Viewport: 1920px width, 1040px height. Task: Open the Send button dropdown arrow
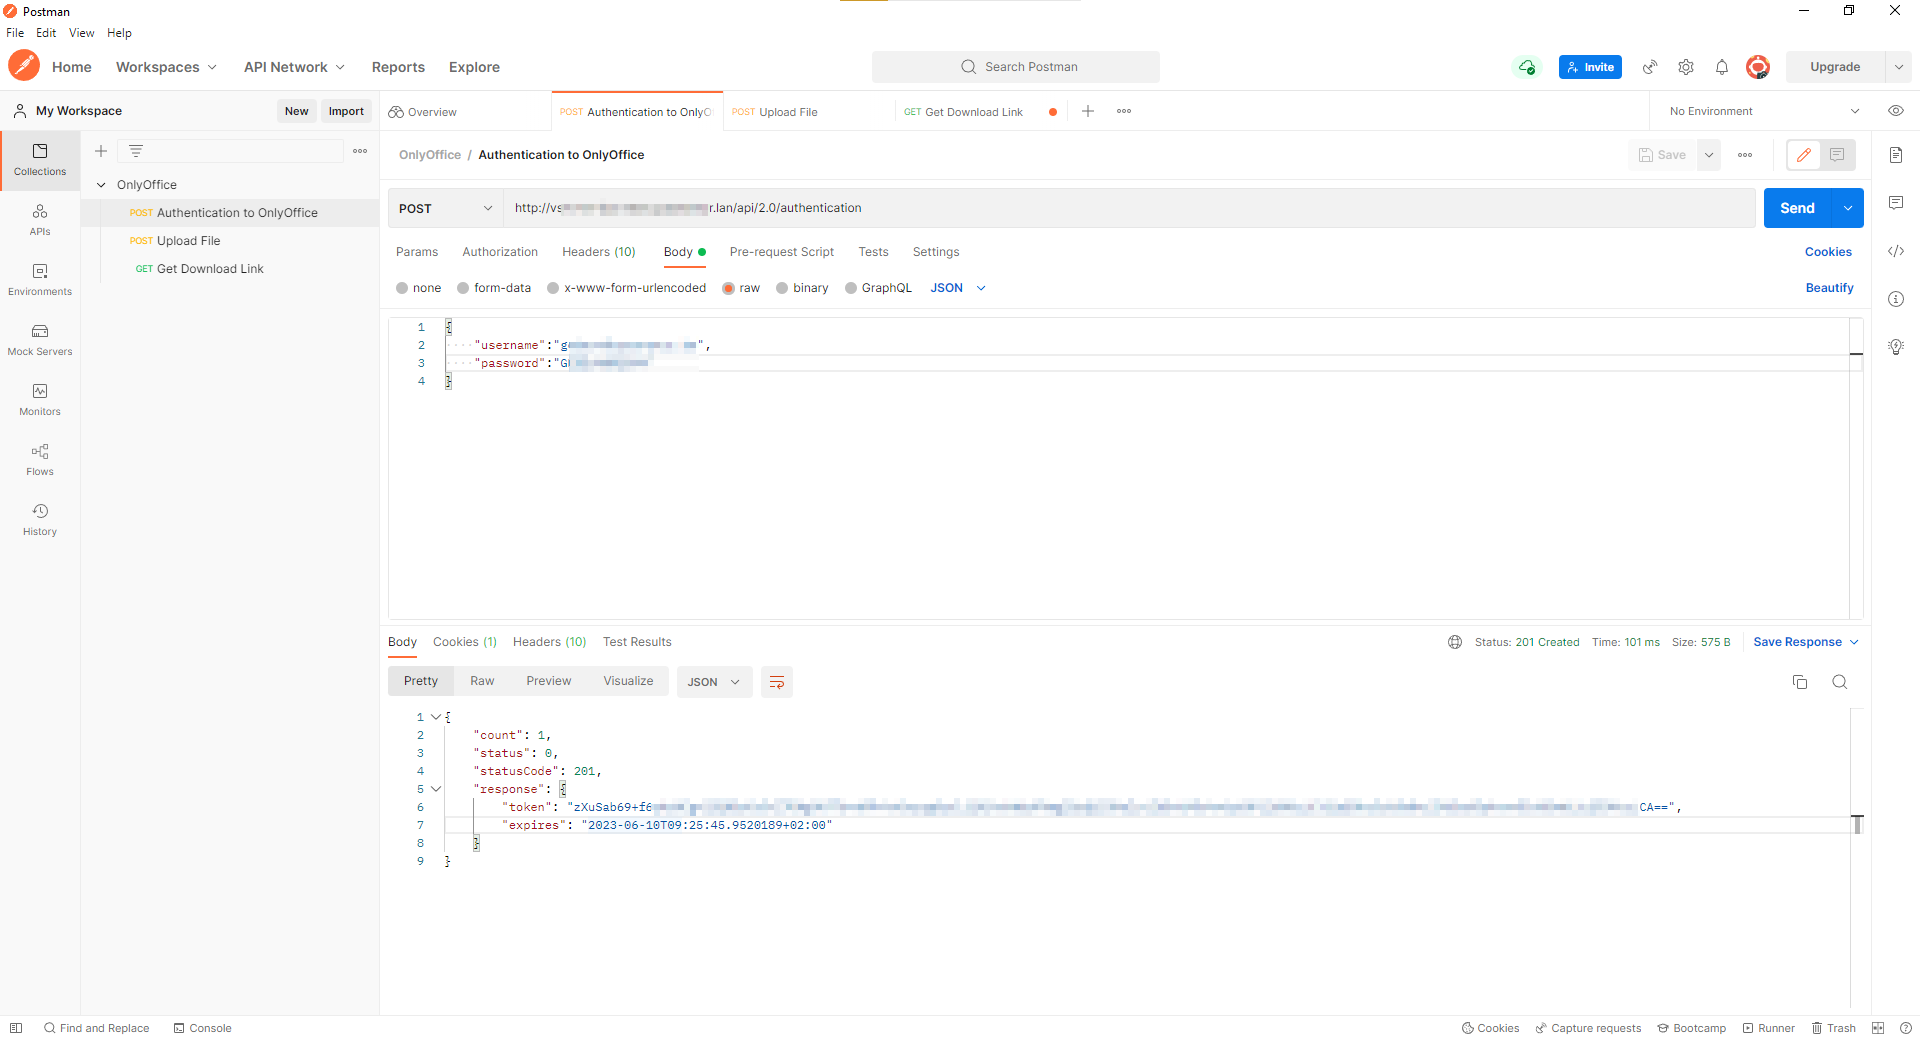(x=1848, y=208)
